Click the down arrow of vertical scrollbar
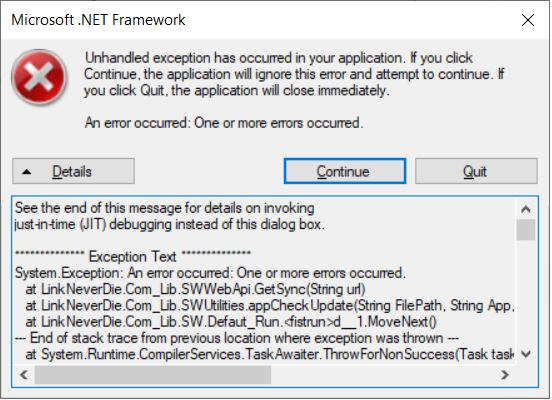This screenshot has width=552, height=400. [x=526, y=354]
